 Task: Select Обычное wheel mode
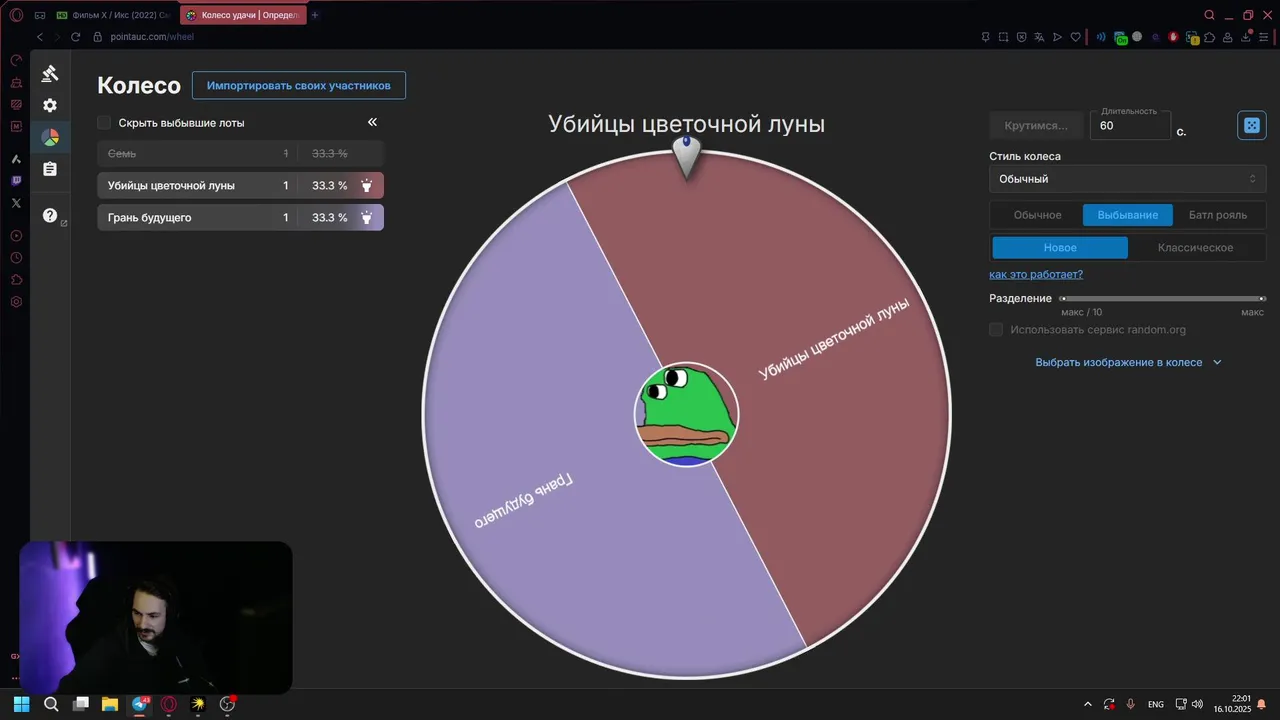pyautogui.click(x=1037, y=215)
